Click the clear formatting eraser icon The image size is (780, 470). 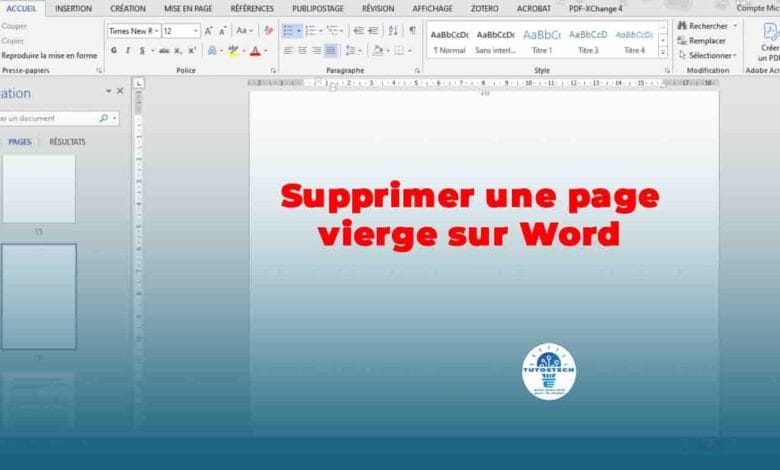[x=268, y=31]
